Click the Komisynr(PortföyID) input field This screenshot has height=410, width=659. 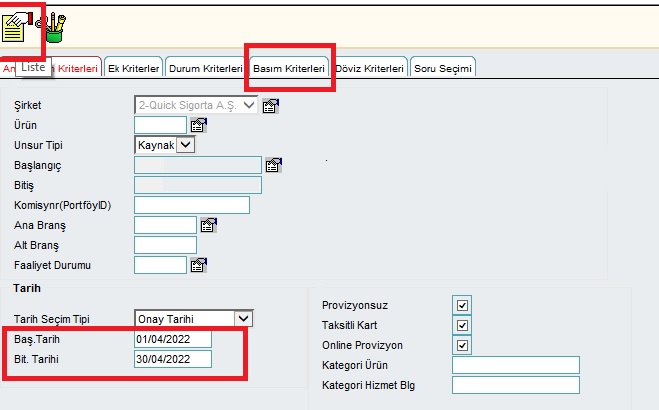(x=191, y=205)
